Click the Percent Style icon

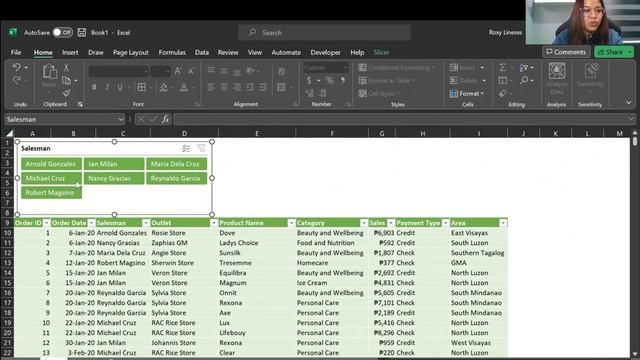coord(329,81)
